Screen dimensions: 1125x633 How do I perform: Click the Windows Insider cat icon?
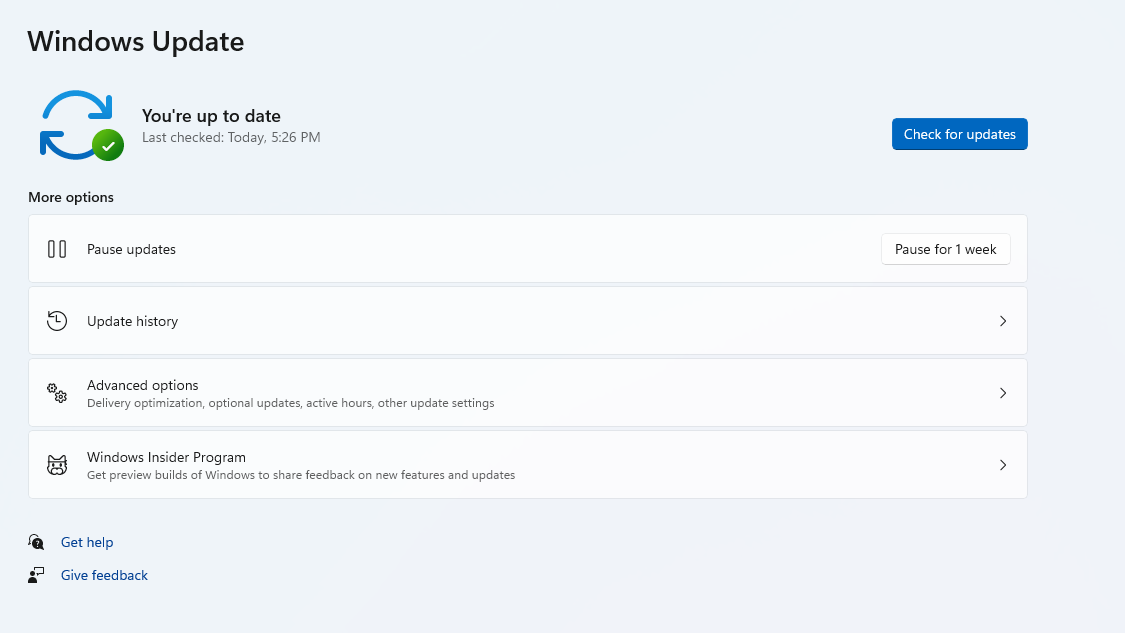[57, 465]
